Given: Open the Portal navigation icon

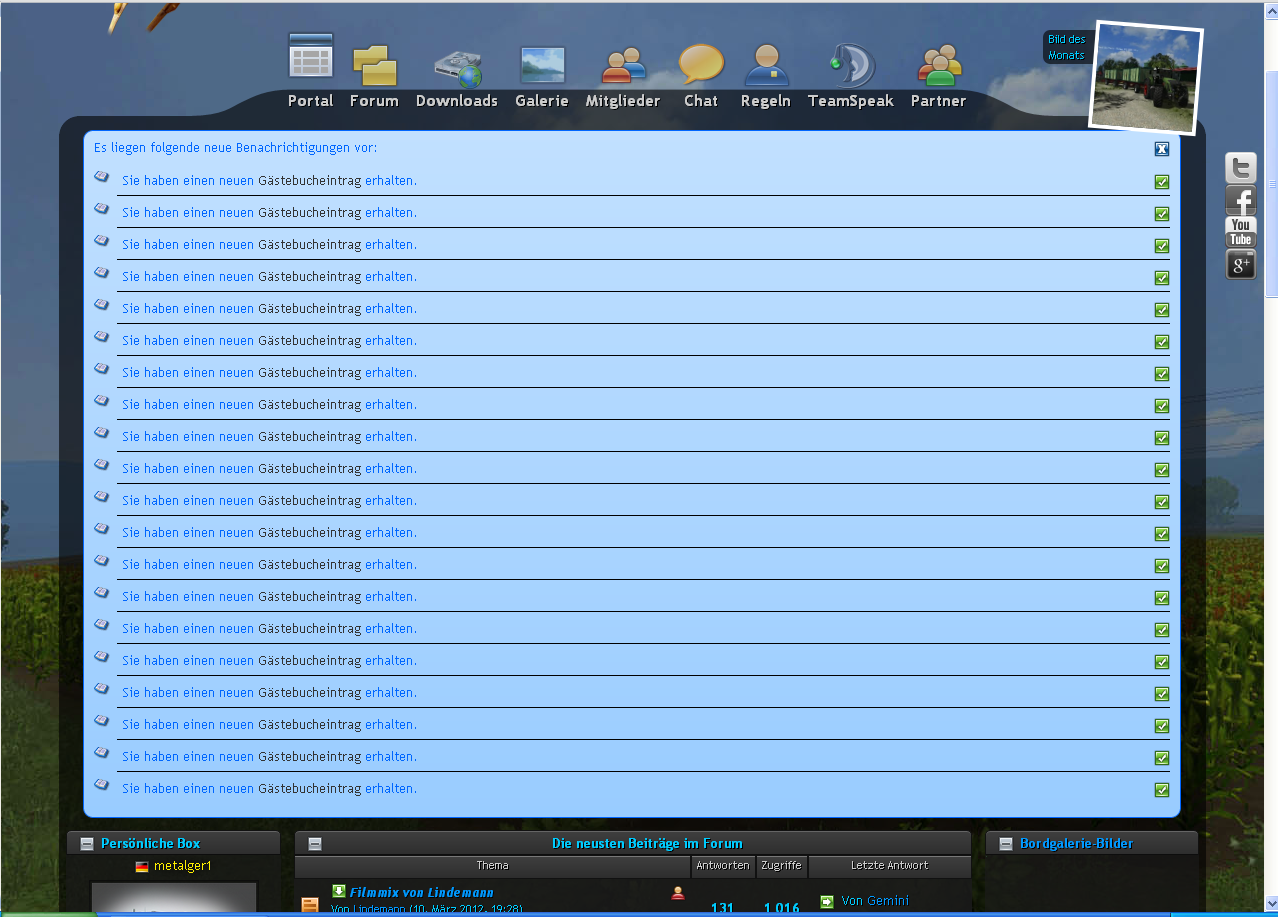Looking at the screenshot, I should pyautogui.click(x=311, y=58).
